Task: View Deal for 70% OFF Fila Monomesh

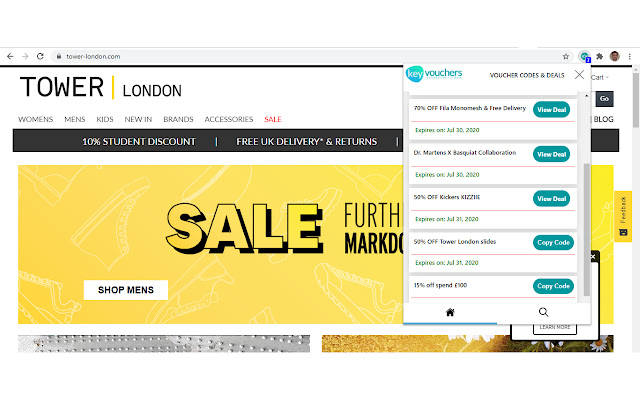Action: pyautogui.click(x=551, y=109)
